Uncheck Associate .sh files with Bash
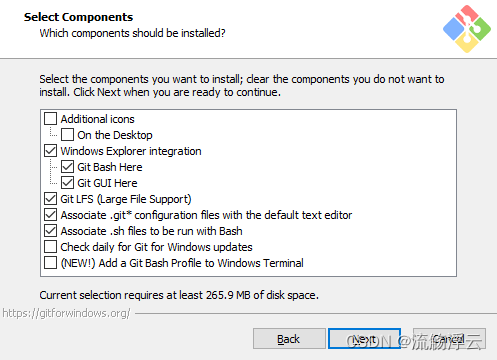 (x=50, y=231)
